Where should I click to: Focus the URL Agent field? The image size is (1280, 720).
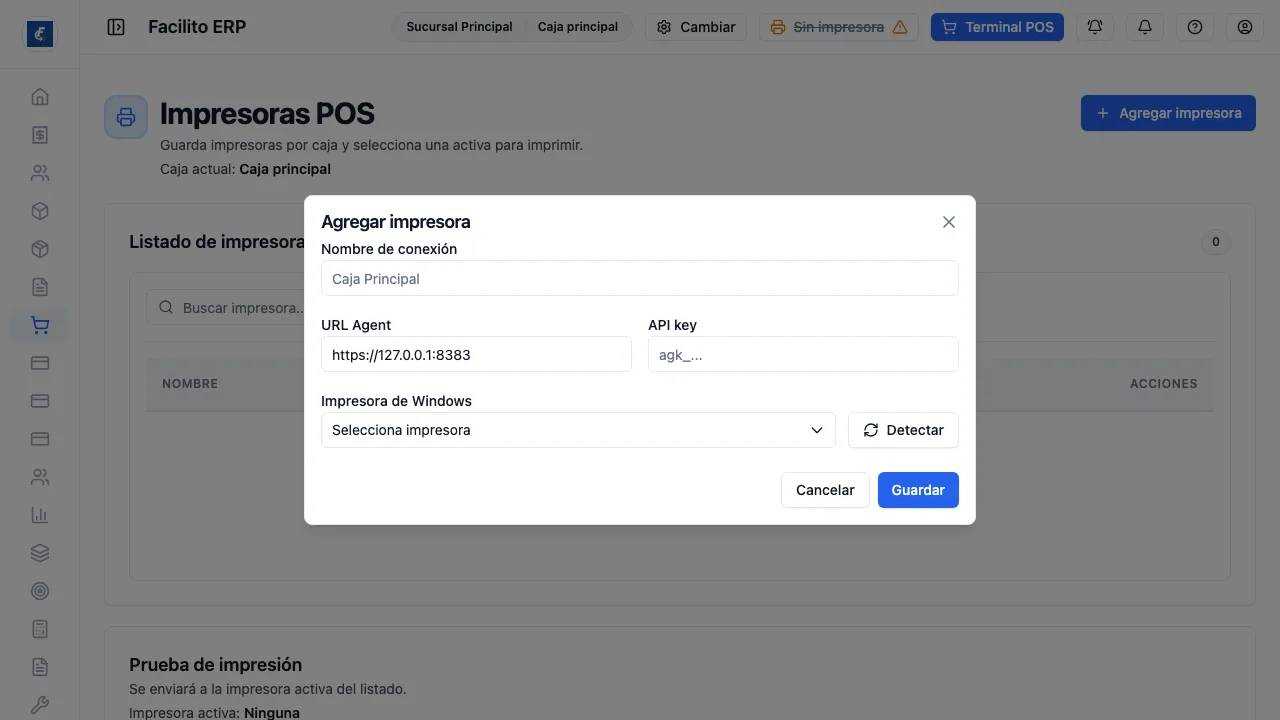click(x=476, y=354)
